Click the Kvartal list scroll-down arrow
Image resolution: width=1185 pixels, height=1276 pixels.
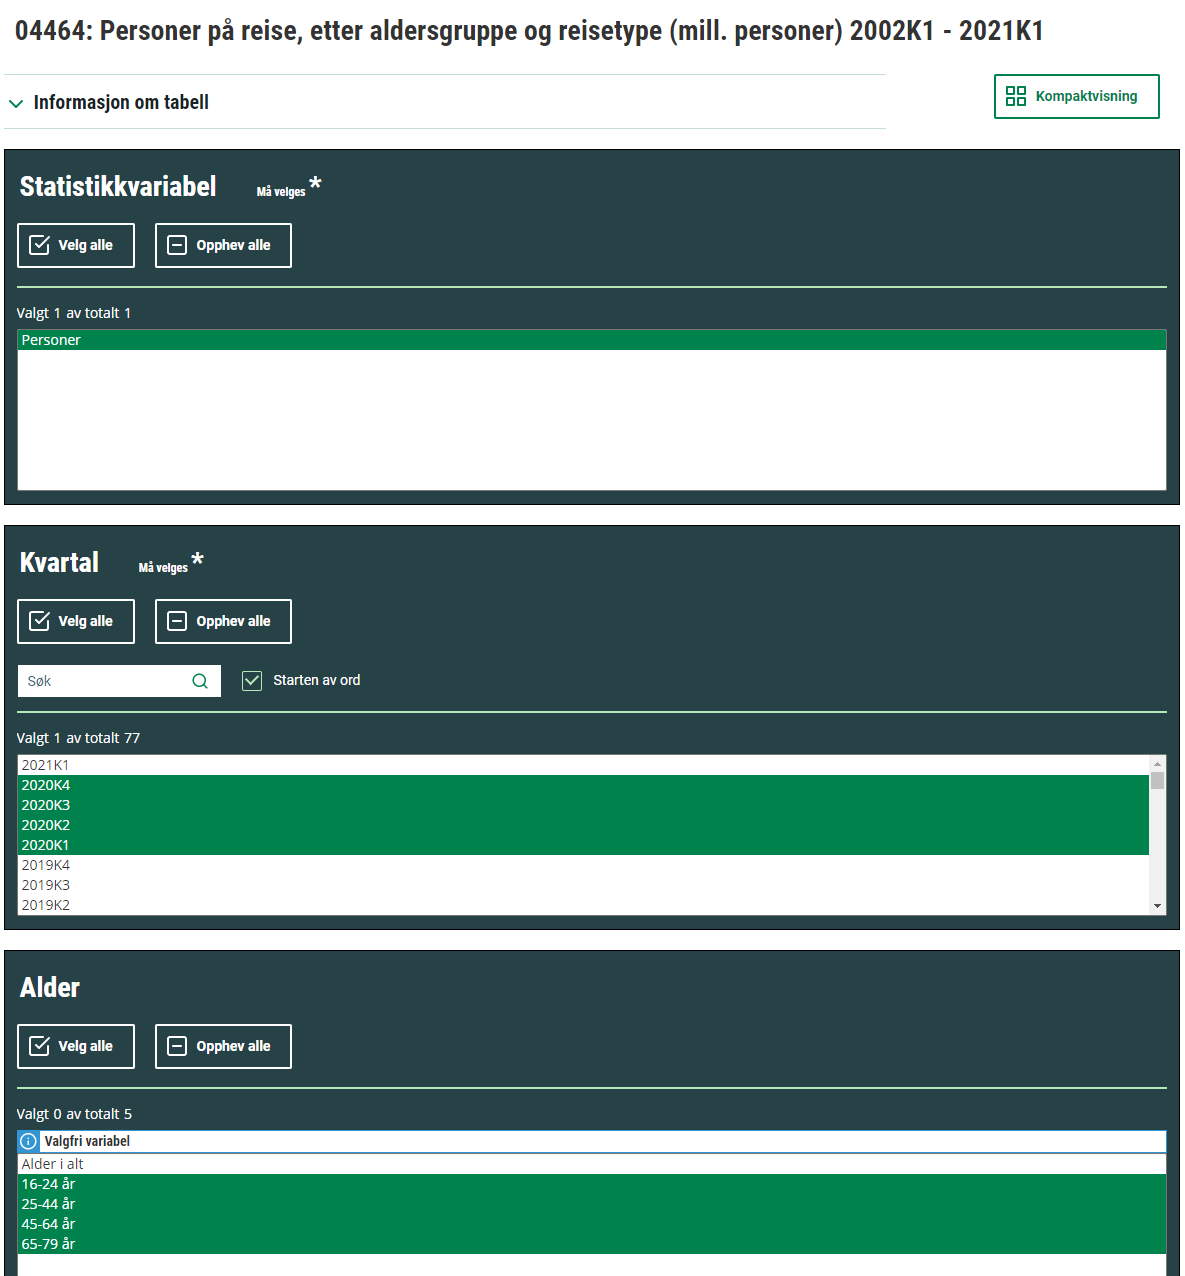[1158, 906]
